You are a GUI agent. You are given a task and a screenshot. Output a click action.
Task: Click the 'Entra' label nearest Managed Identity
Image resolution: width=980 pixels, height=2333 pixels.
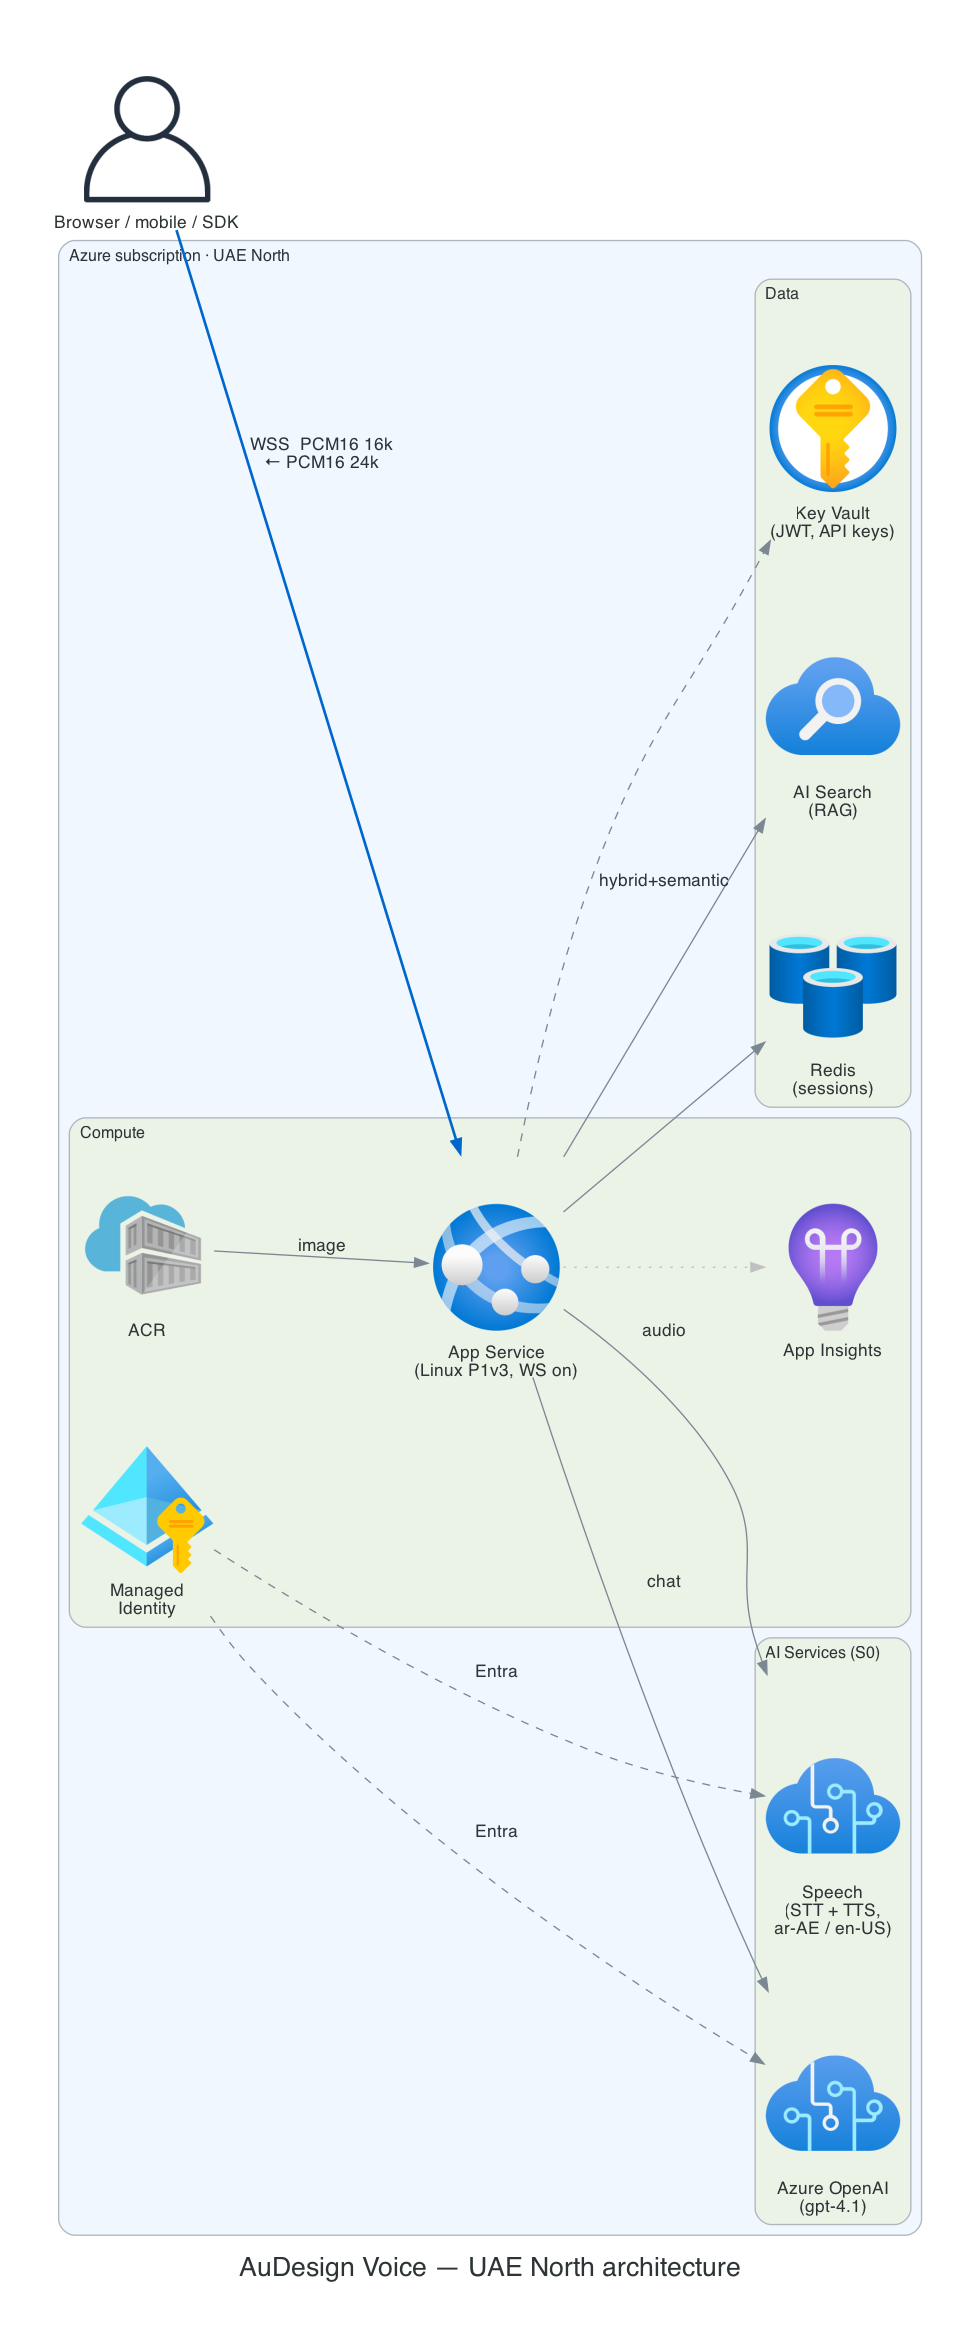[x=496, y=1671]
